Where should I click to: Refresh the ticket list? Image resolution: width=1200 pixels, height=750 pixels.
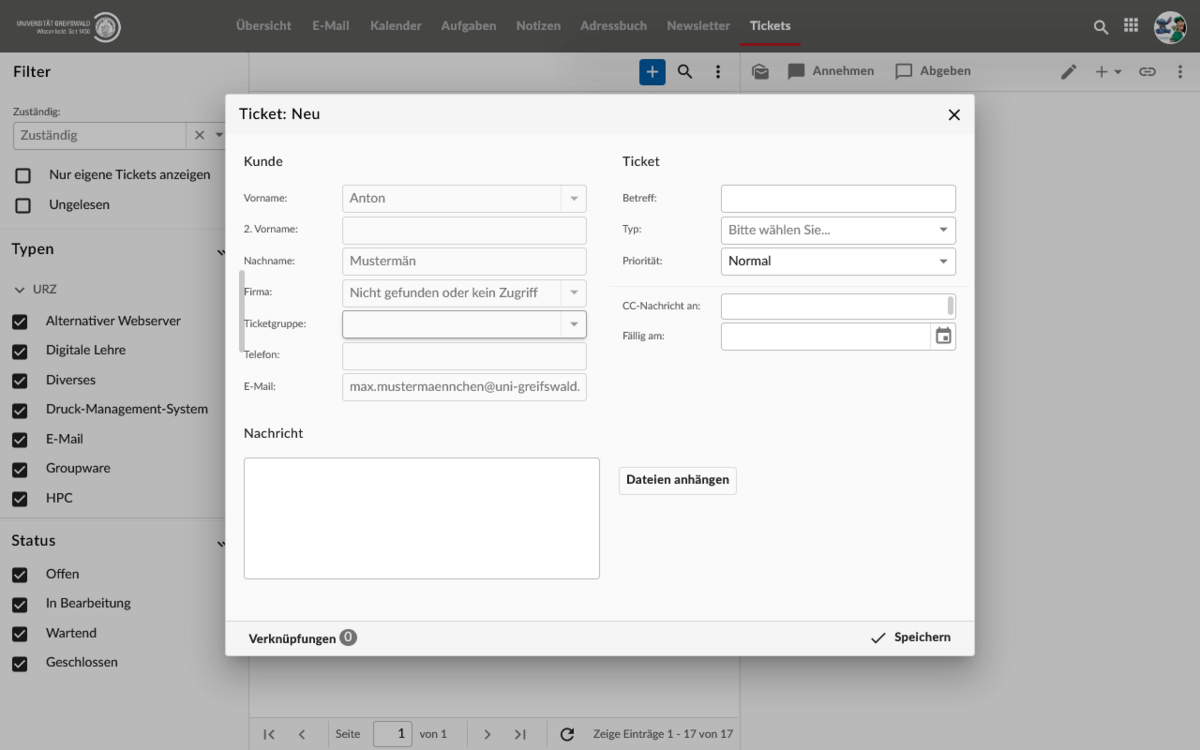pyautogui.click(x=567, y=734)
